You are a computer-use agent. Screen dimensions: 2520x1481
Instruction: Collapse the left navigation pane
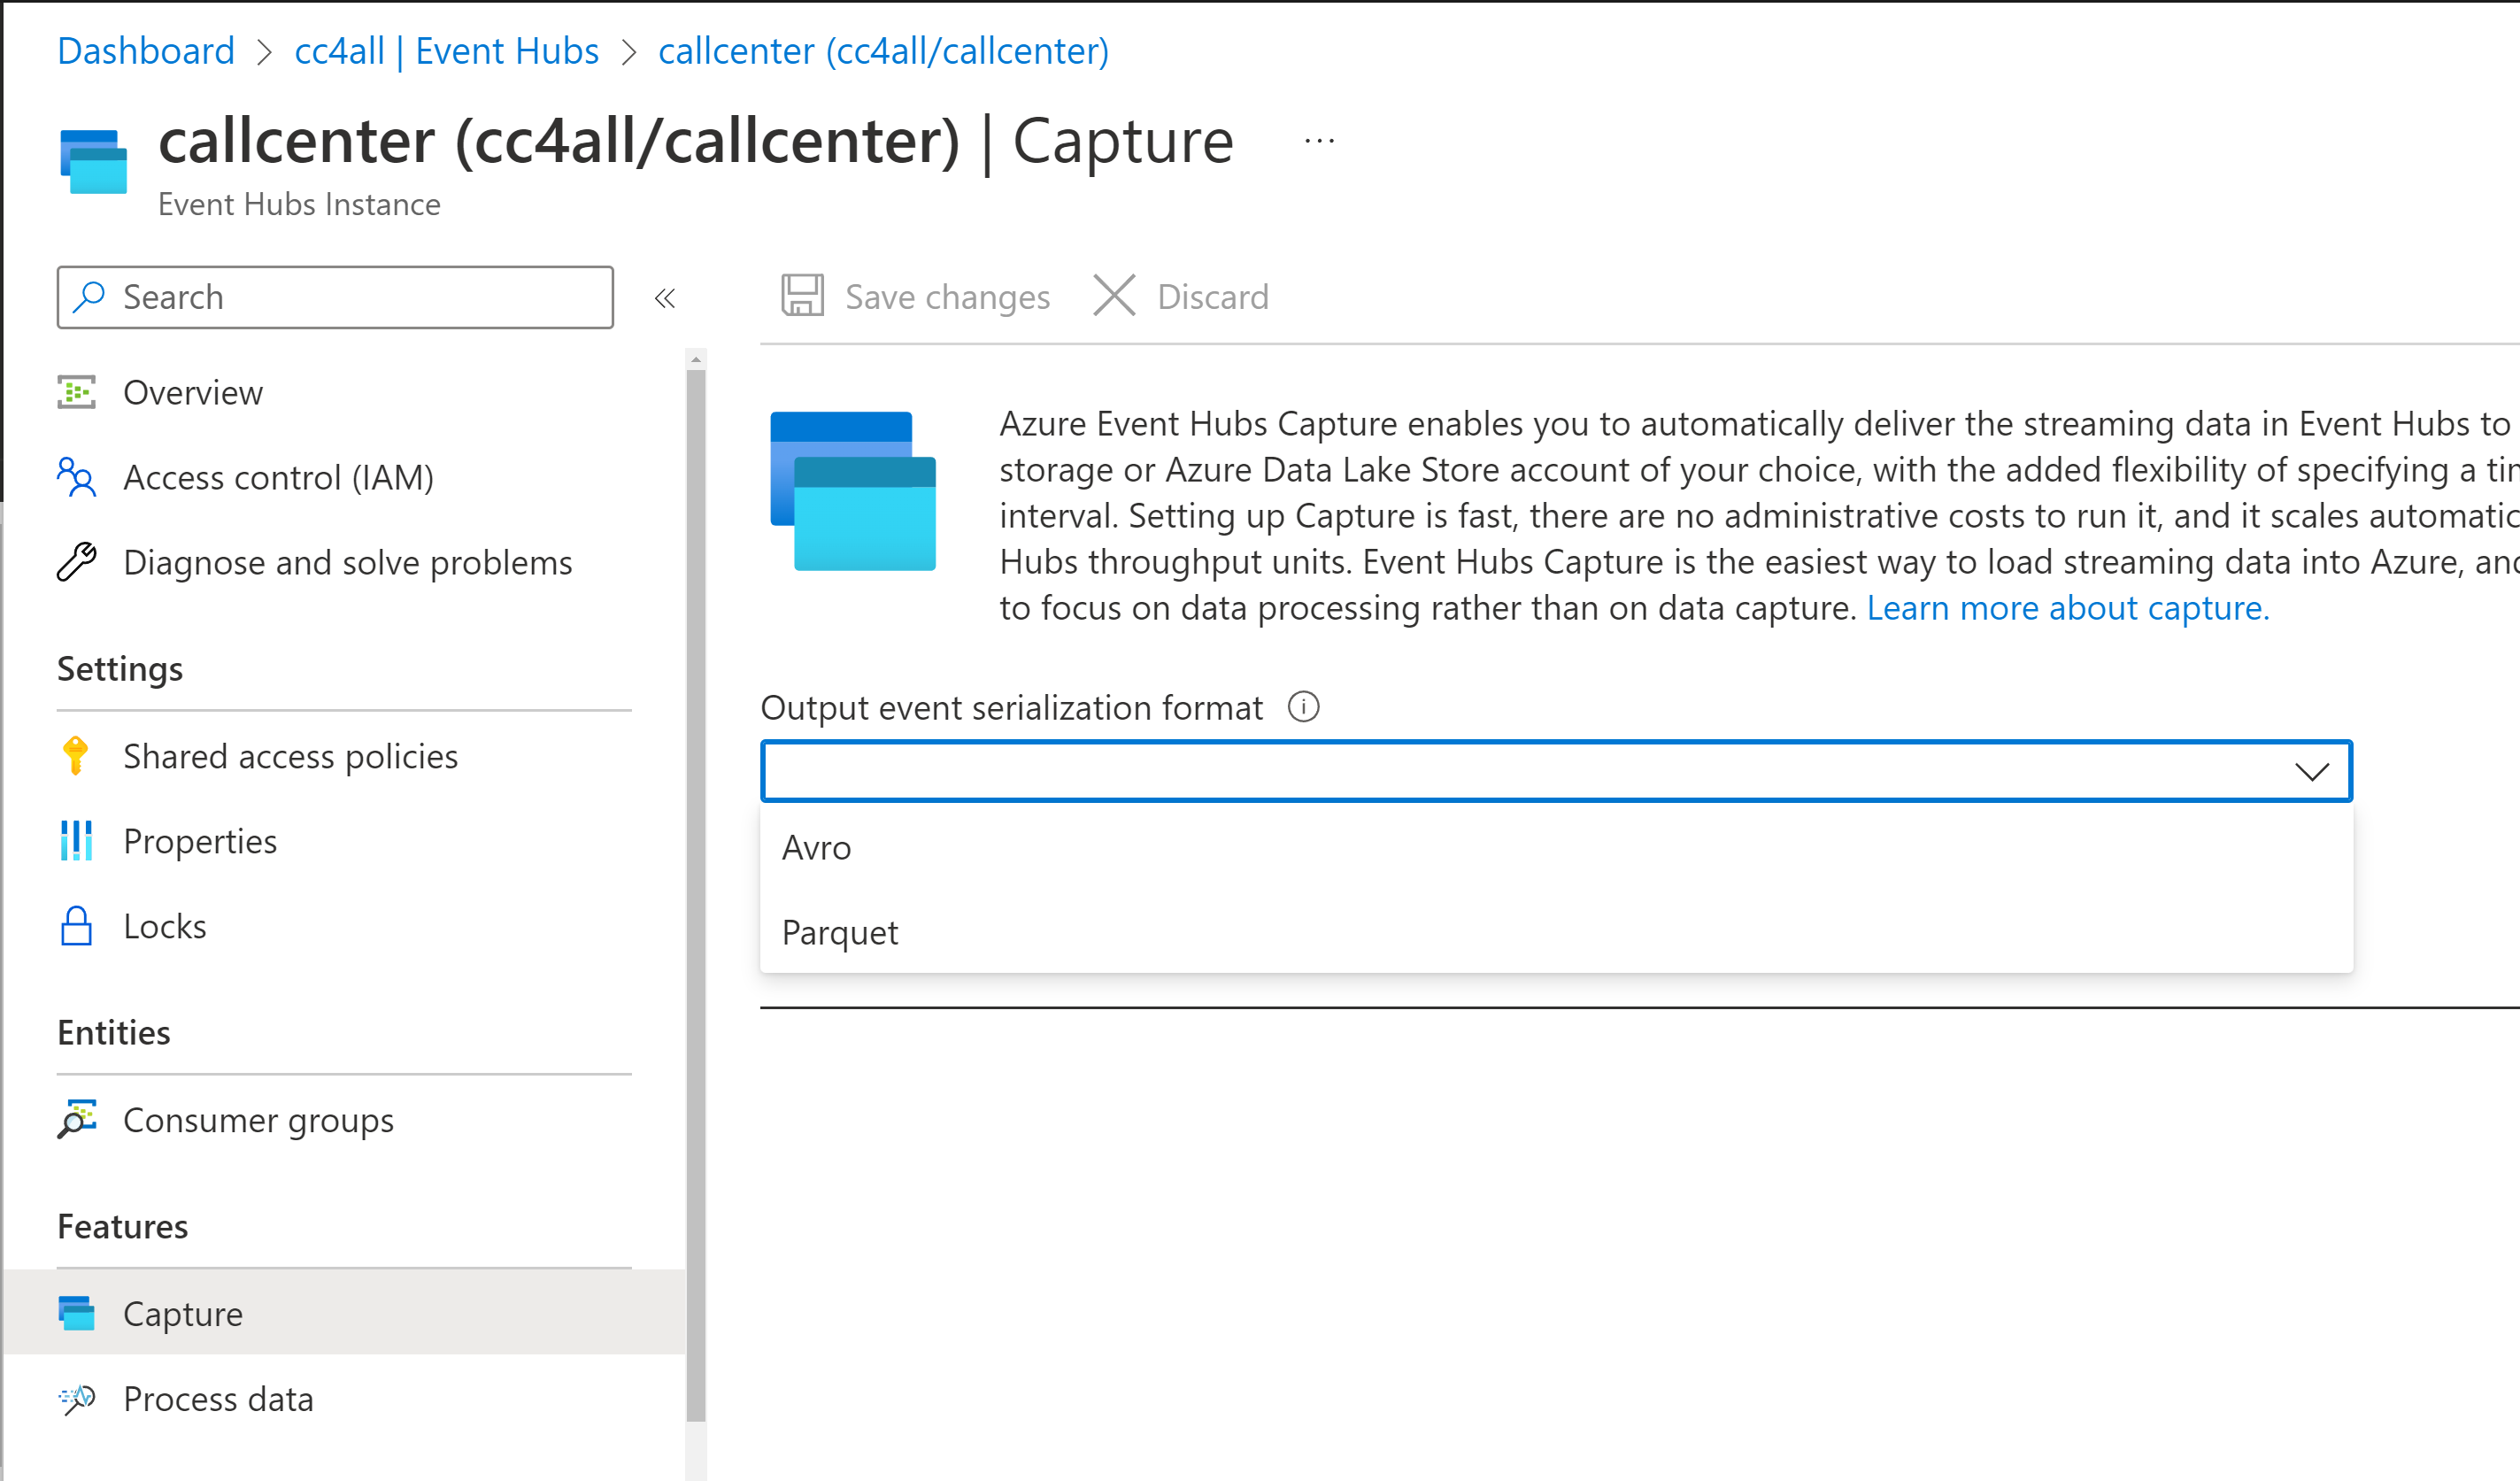click(665, 297)
